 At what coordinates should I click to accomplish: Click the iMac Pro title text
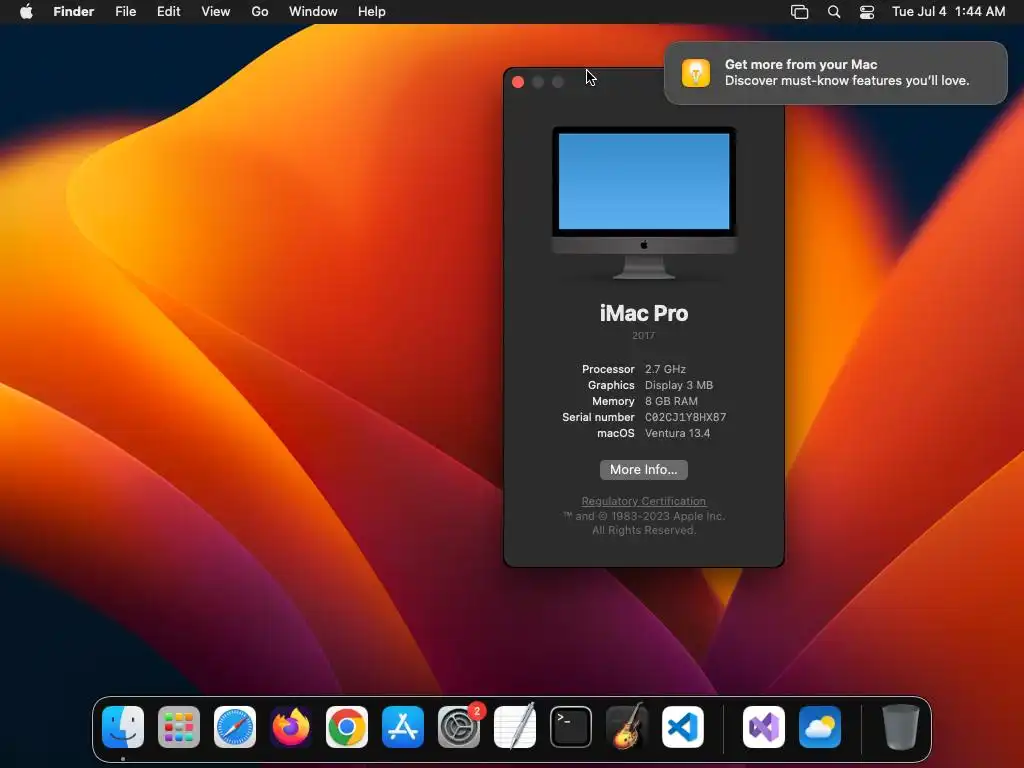point(644,313)
